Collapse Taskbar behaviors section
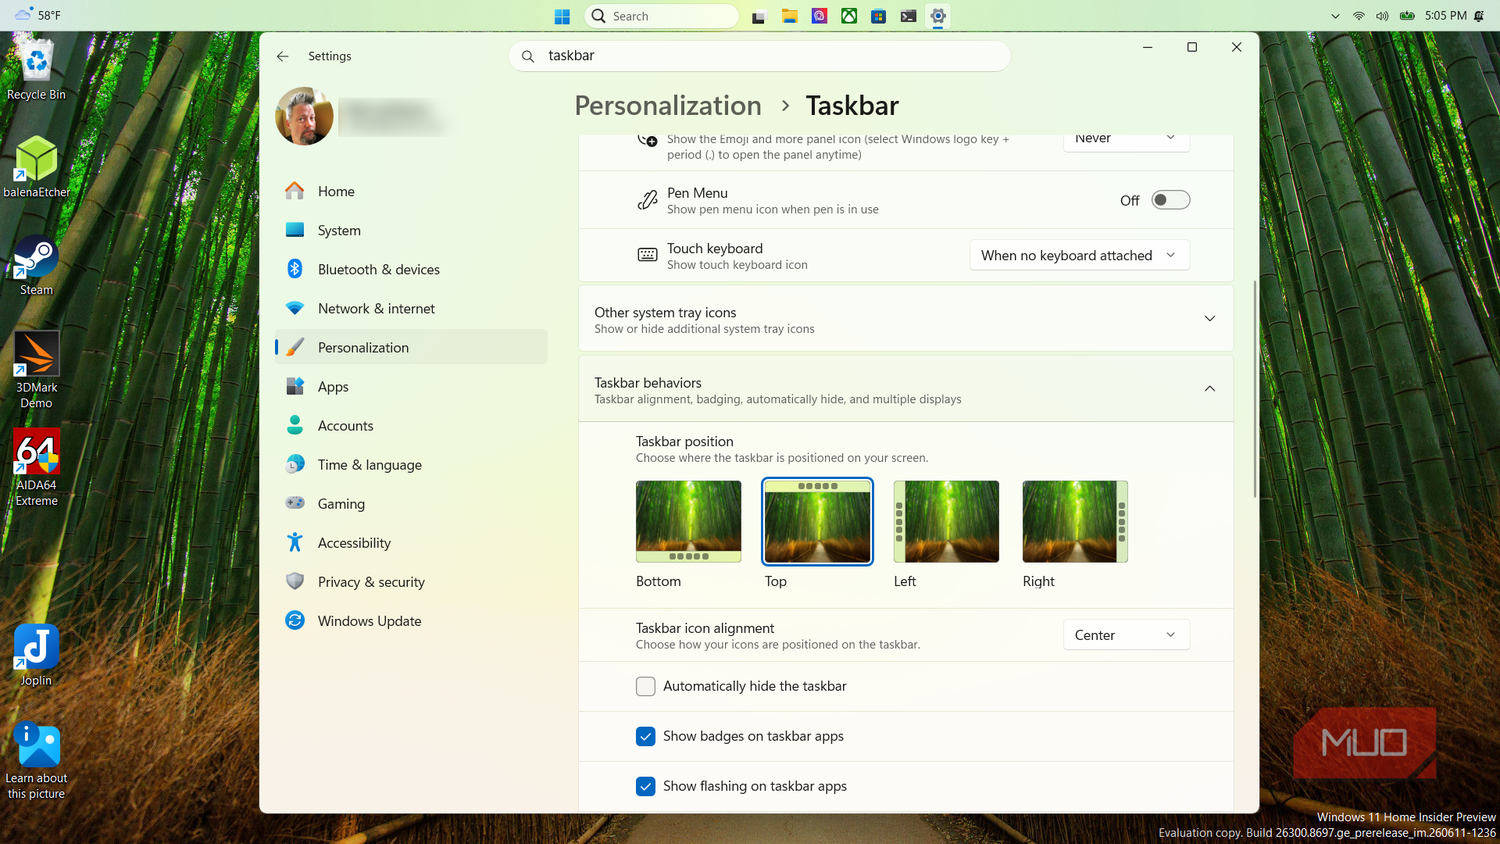This screenshot has width=1500, height=844. (x=906, y=389)
